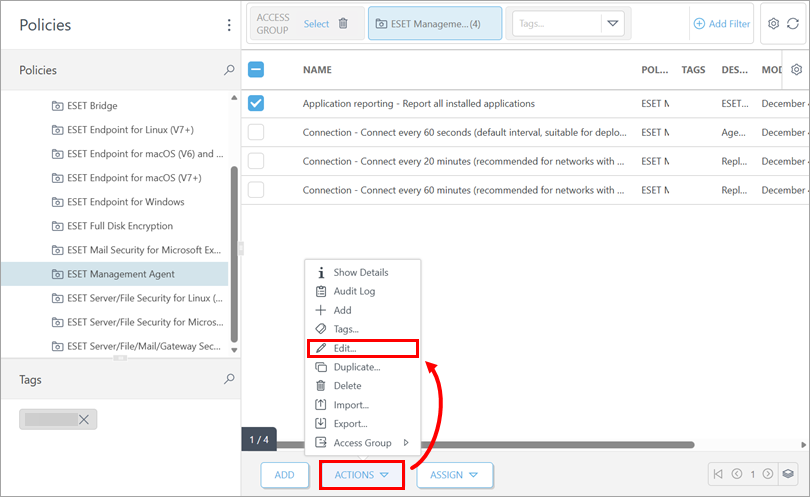This screenshot has width=810, height=497.
Task: Remove the tag using its X icon
Action: tap(84, 420)
